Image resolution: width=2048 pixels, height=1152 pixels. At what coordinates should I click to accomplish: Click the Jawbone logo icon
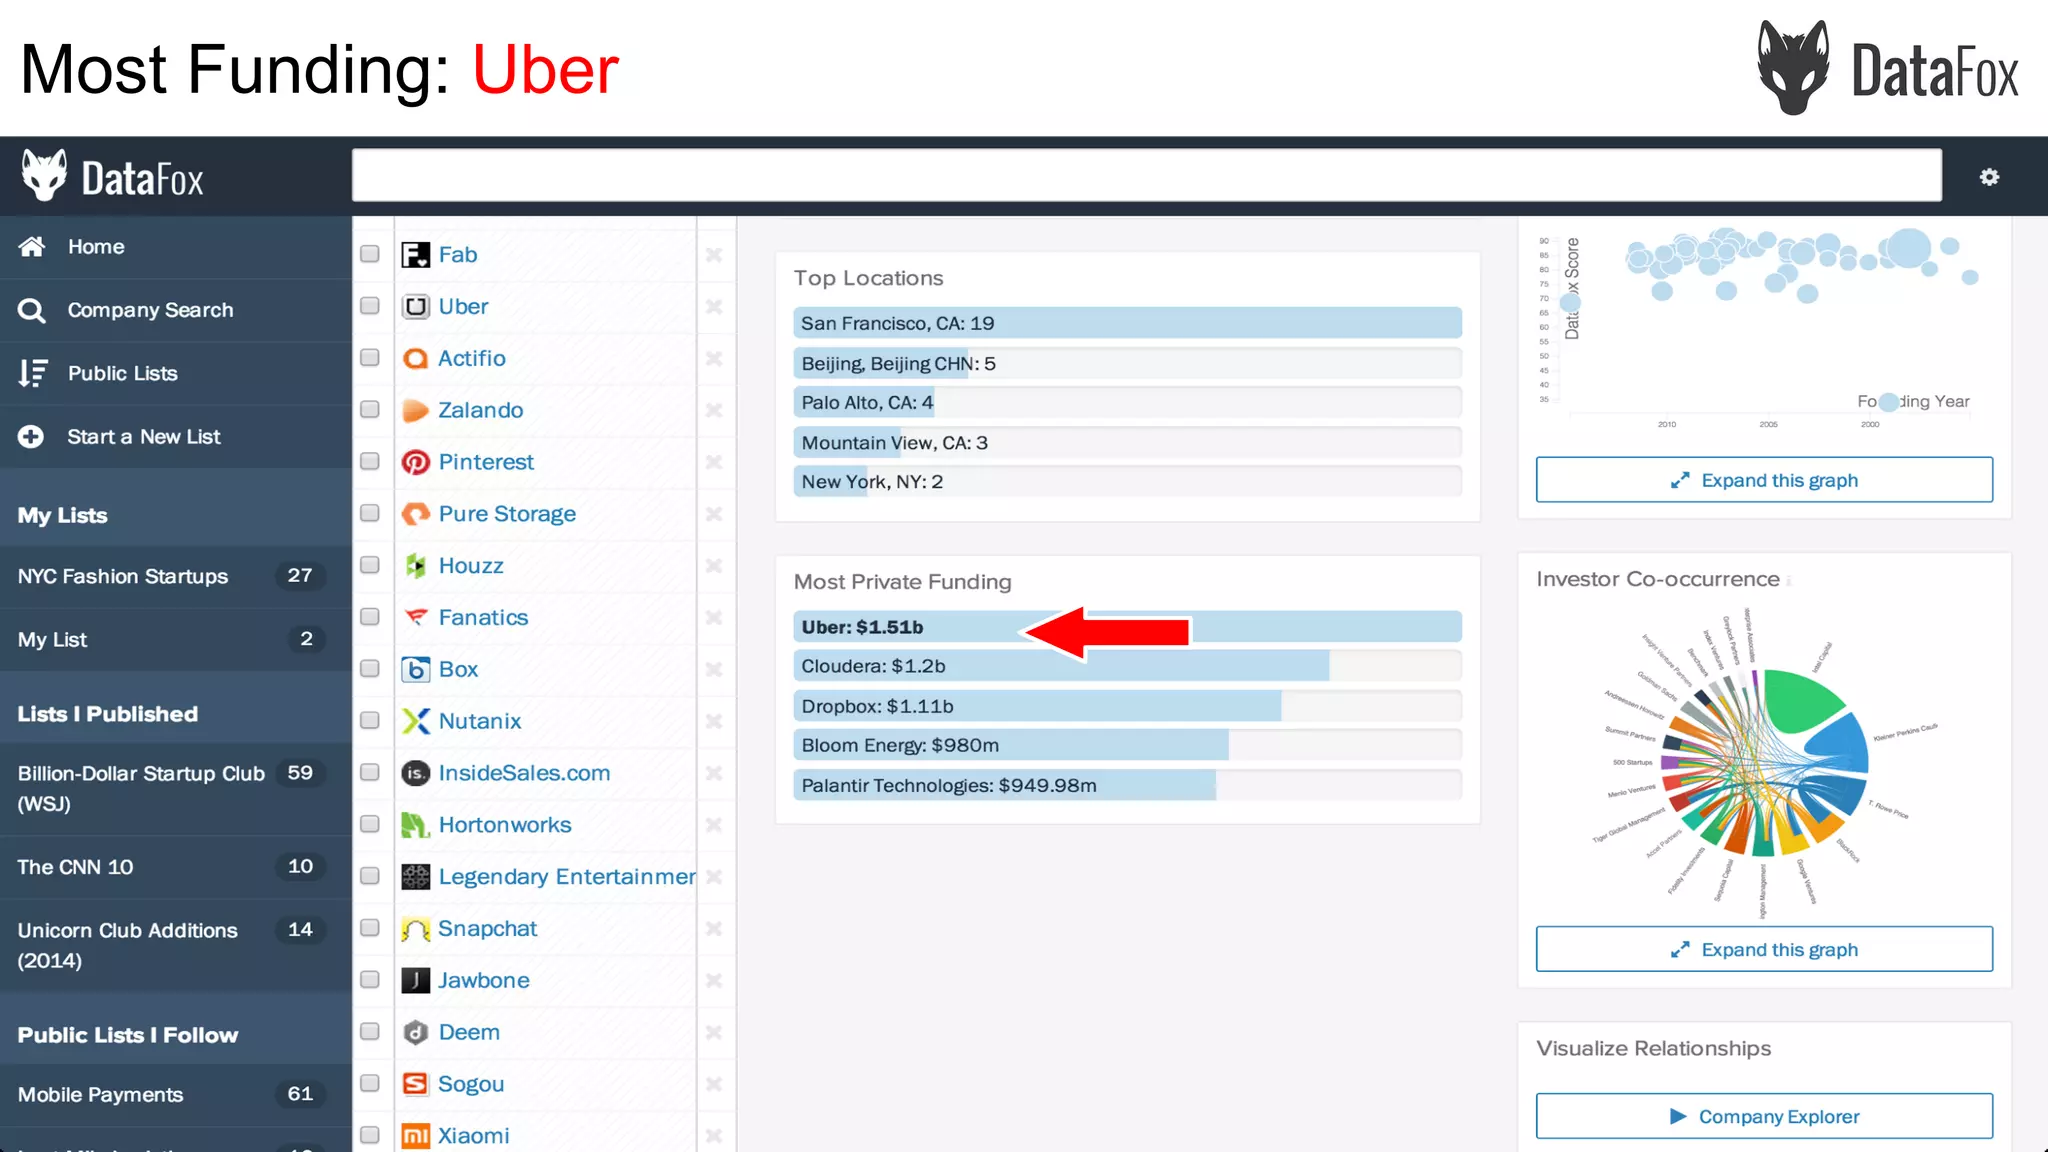click(415, 980)
